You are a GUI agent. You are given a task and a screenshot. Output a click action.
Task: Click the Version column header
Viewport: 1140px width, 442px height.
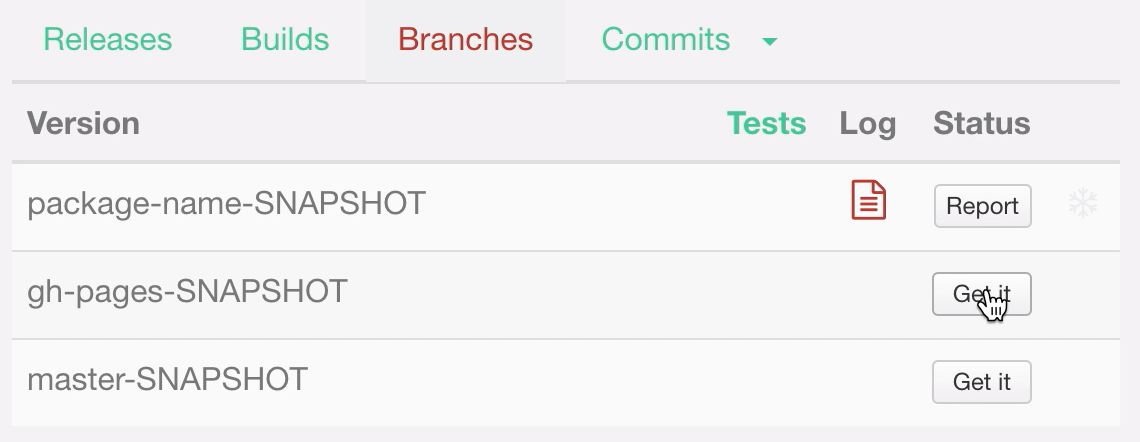point(83,123)
